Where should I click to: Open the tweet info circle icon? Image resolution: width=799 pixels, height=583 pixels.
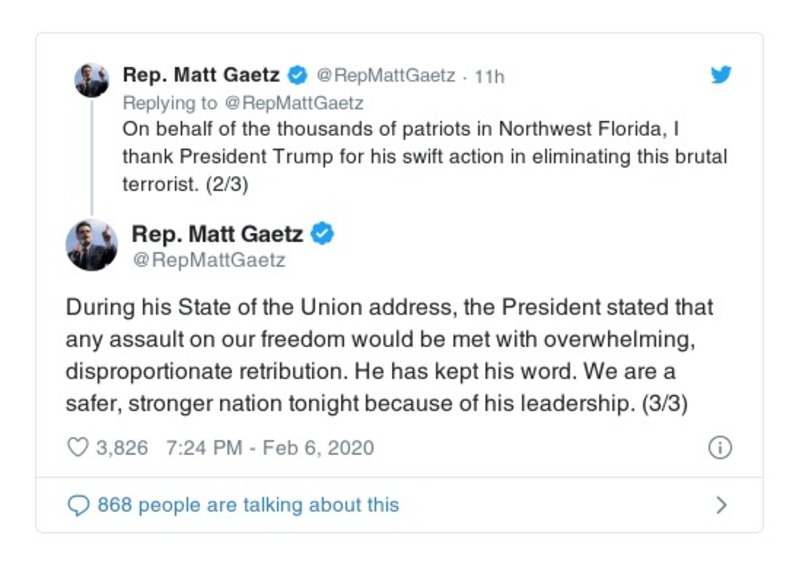point(719,447)
